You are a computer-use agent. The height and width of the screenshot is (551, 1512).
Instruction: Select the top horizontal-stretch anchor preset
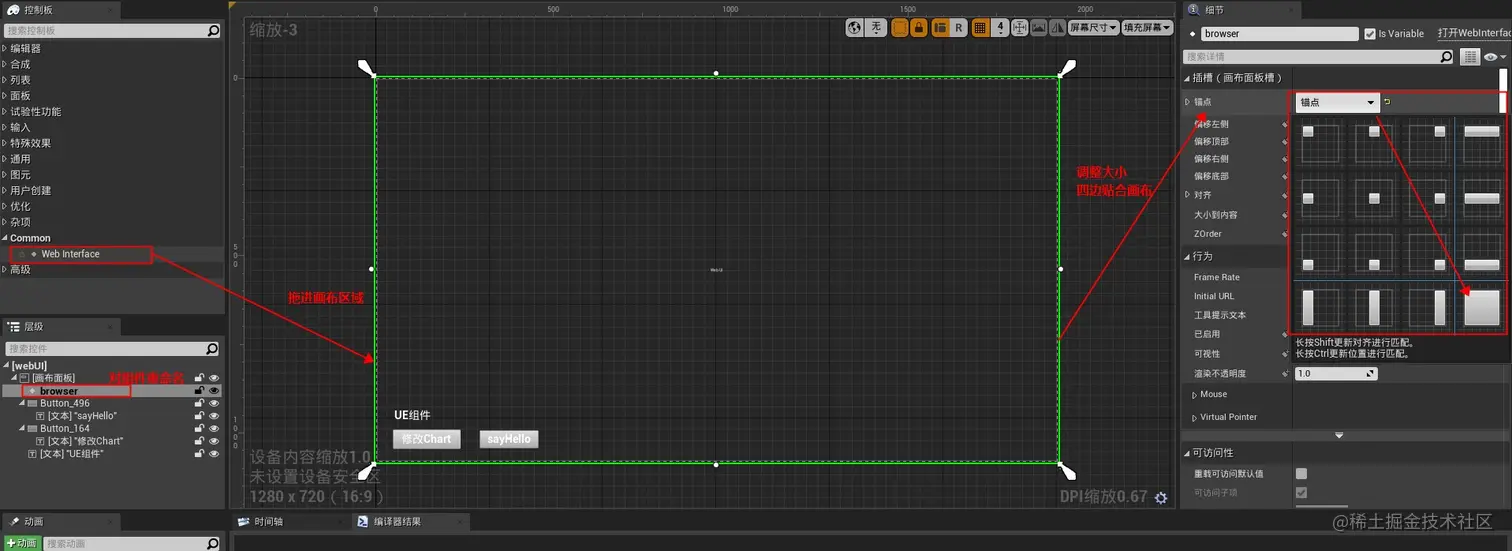coord(1482,144)
